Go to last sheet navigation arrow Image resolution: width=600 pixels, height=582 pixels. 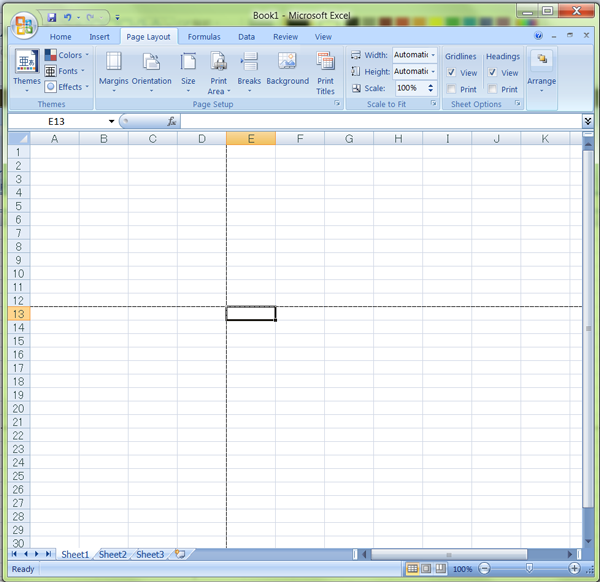49,554
